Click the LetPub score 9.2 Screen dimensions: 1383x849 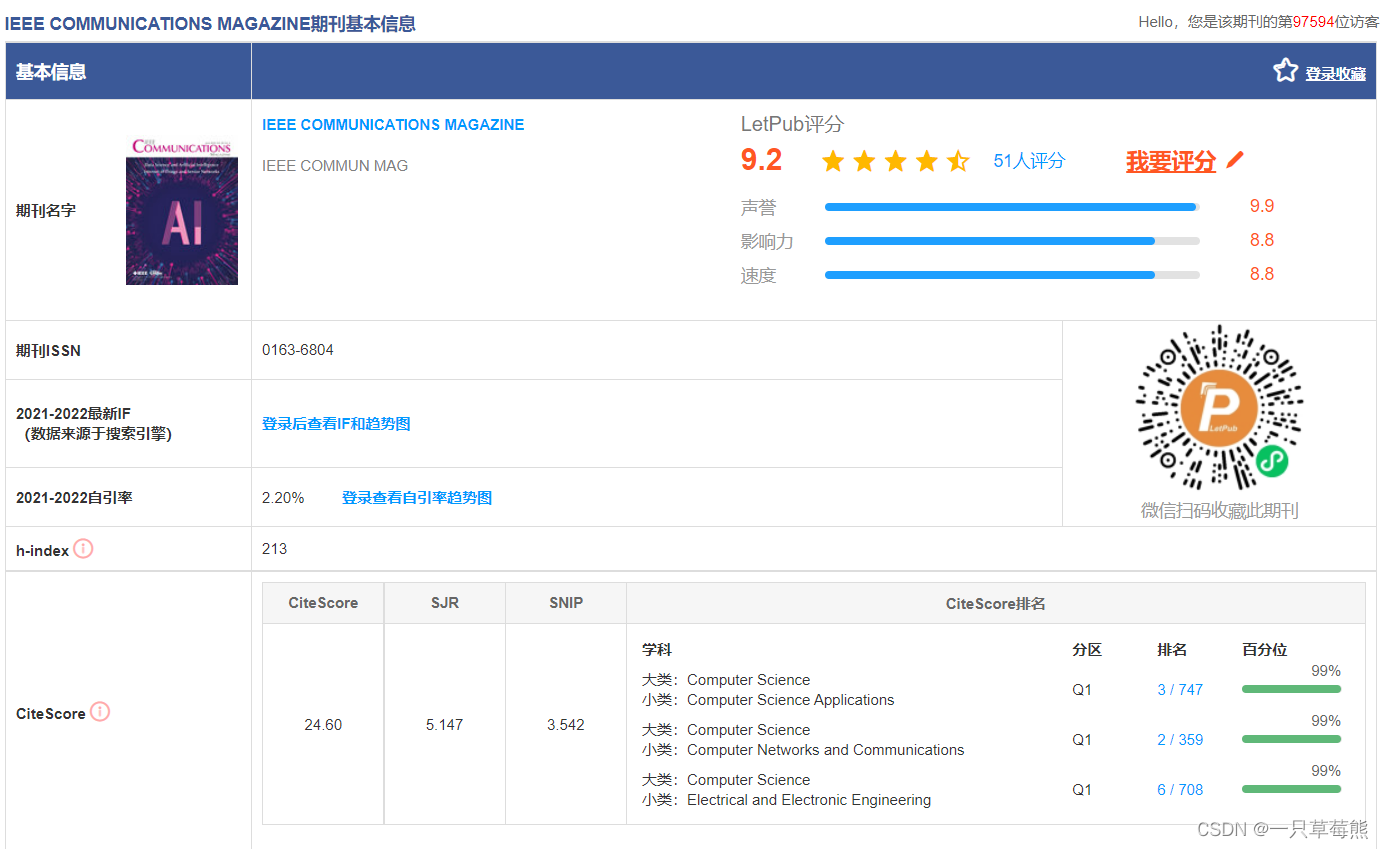[x=761, y=160]
